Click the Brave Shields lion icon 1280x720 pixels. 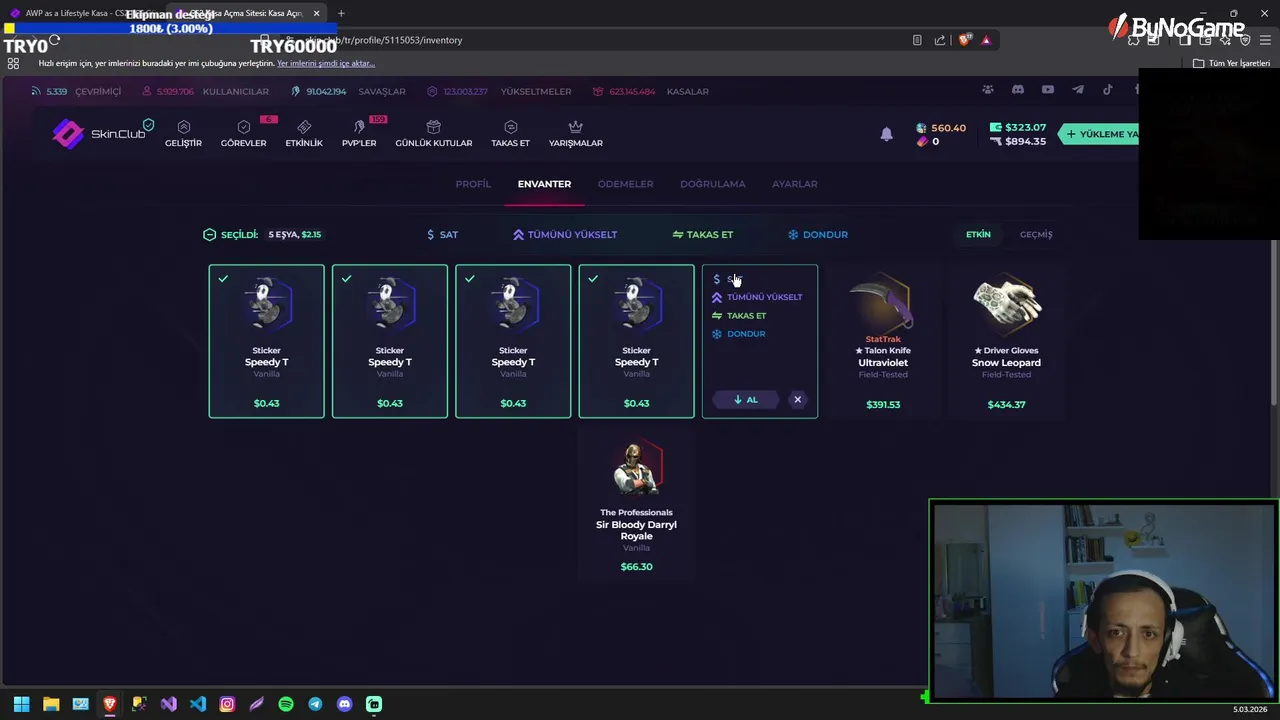click(x=964, y=40)
